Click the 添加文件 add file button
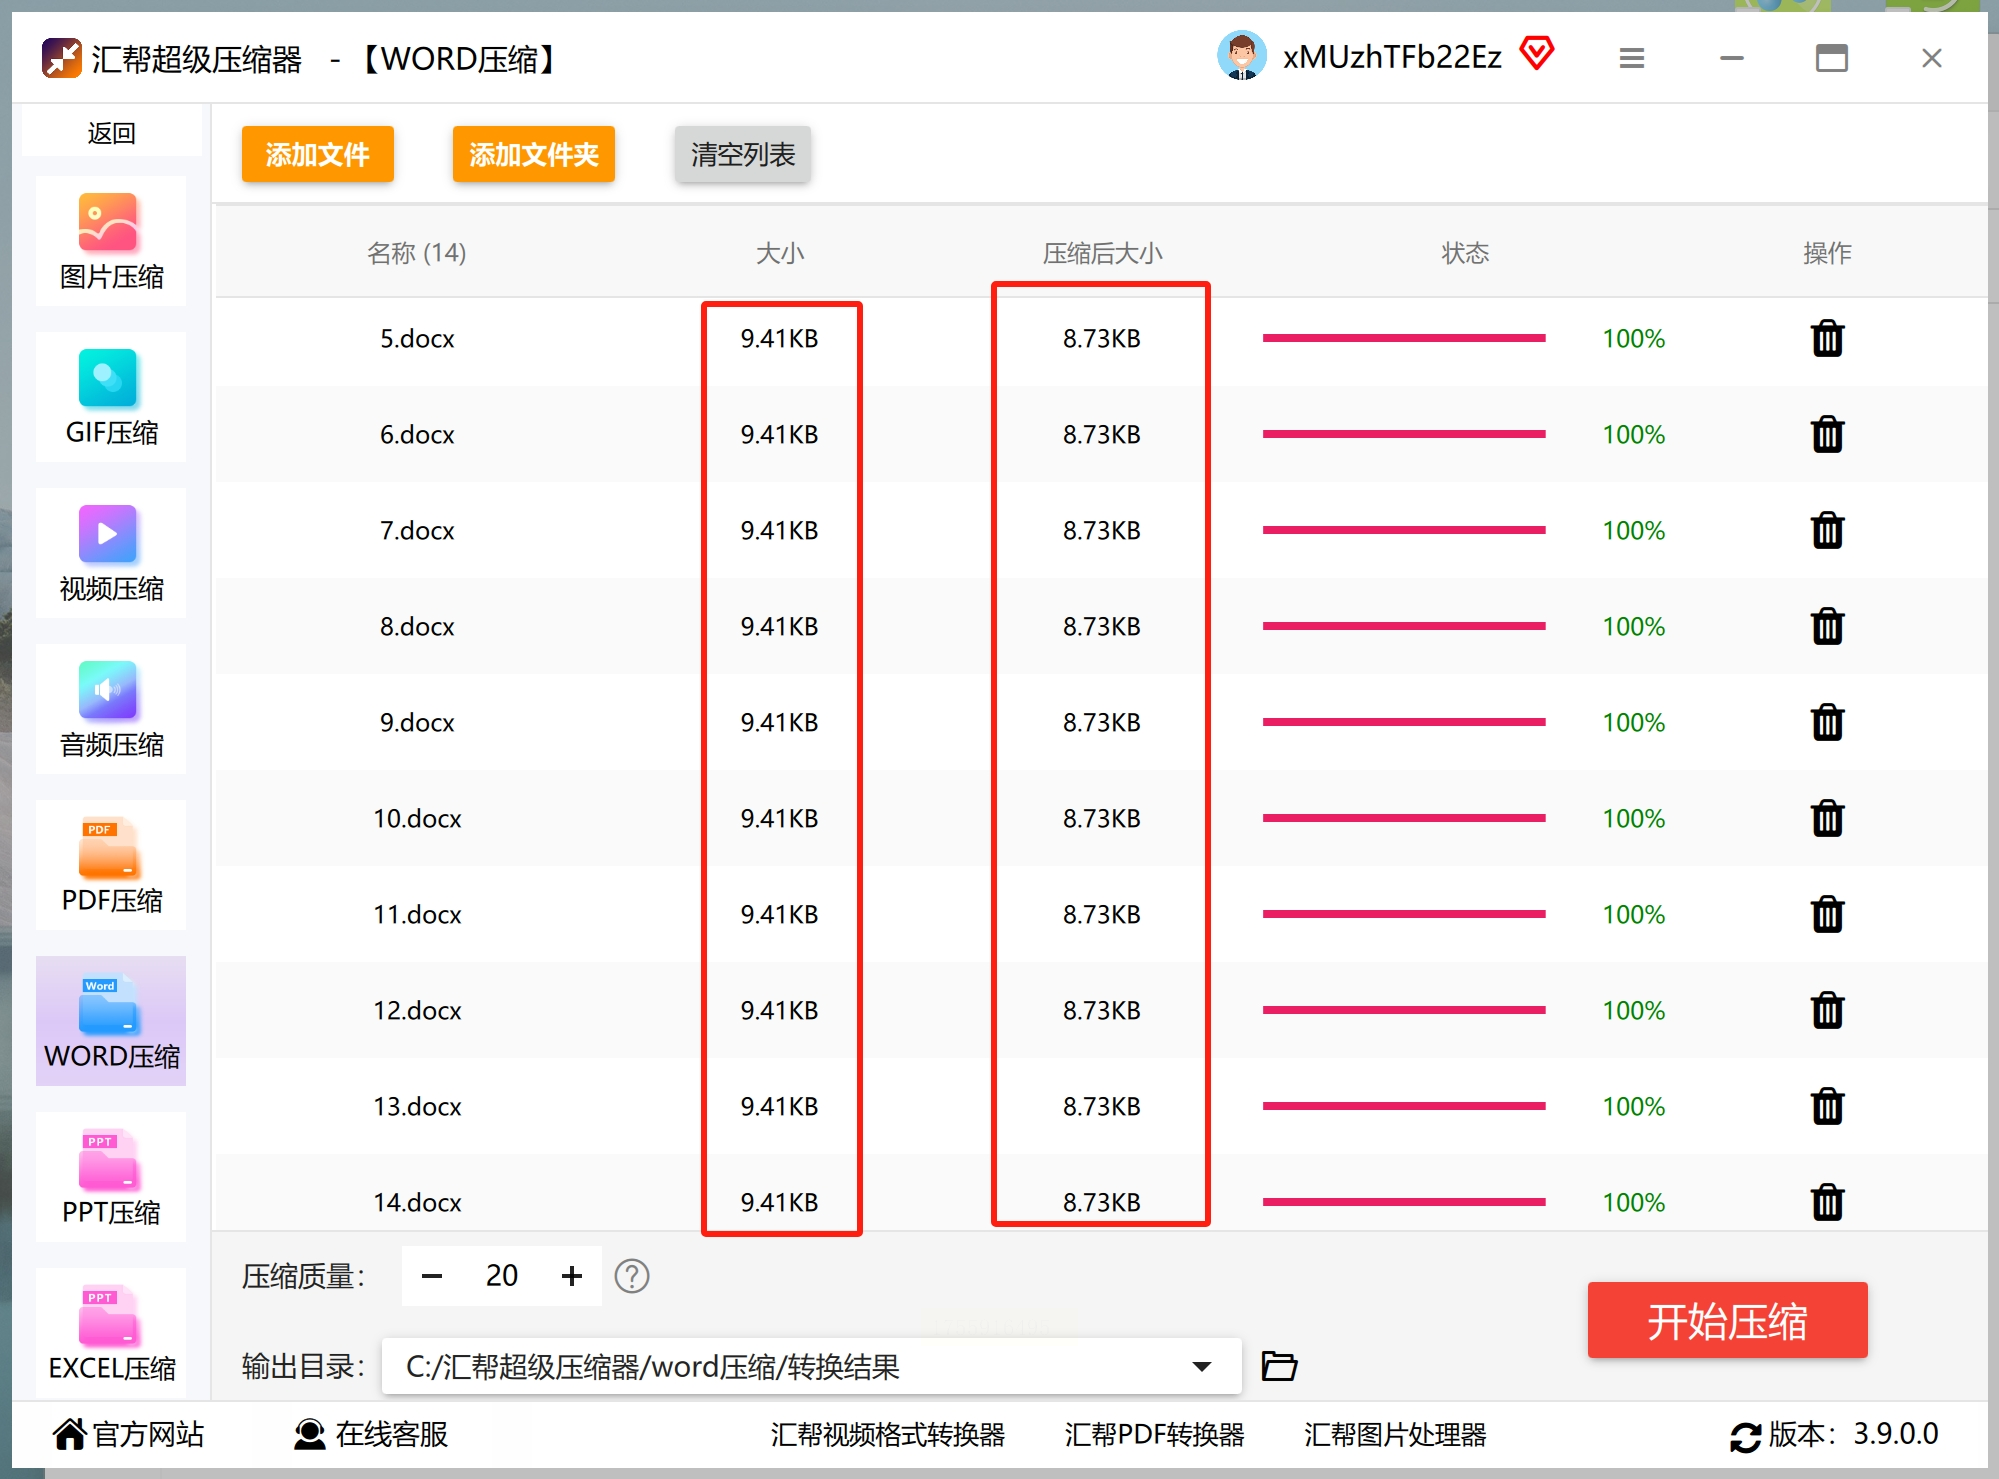 [x=317, y=154]
